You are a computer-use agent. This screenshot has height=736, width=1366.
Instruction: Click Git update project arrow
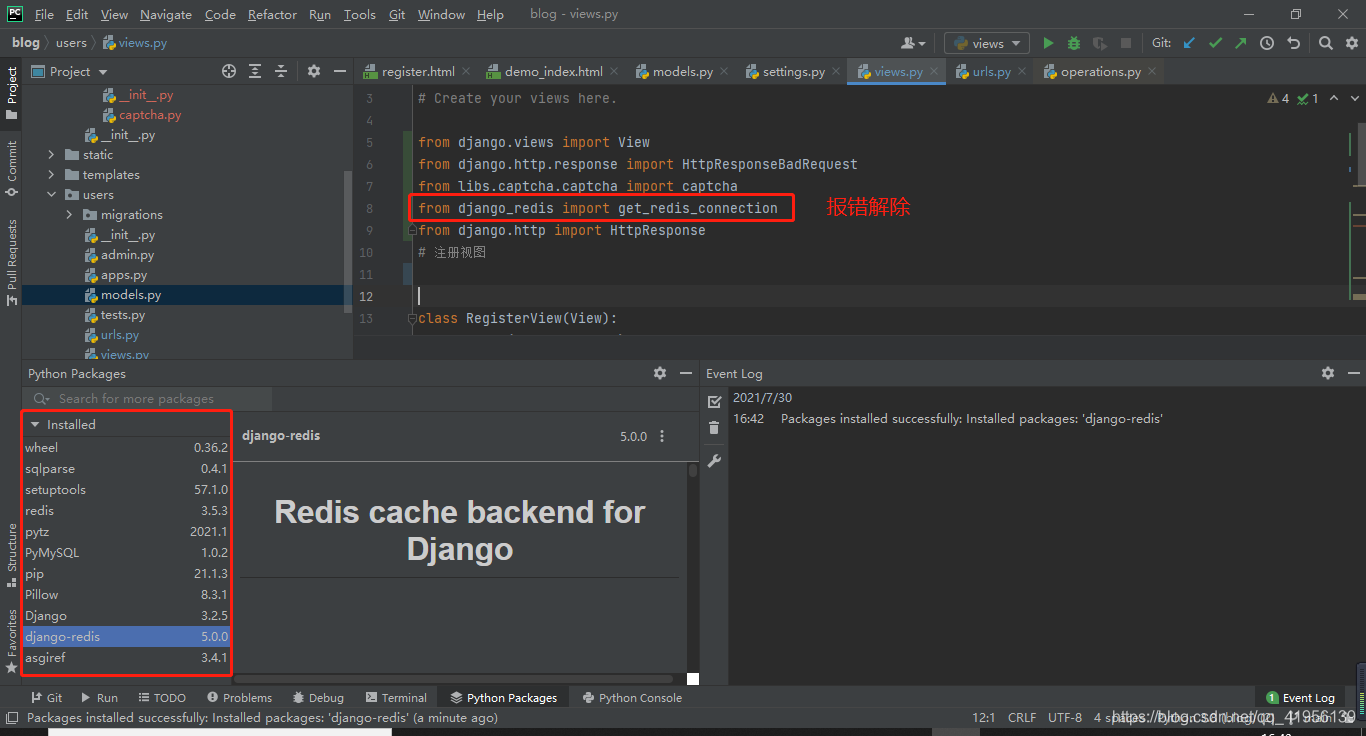1189,43
